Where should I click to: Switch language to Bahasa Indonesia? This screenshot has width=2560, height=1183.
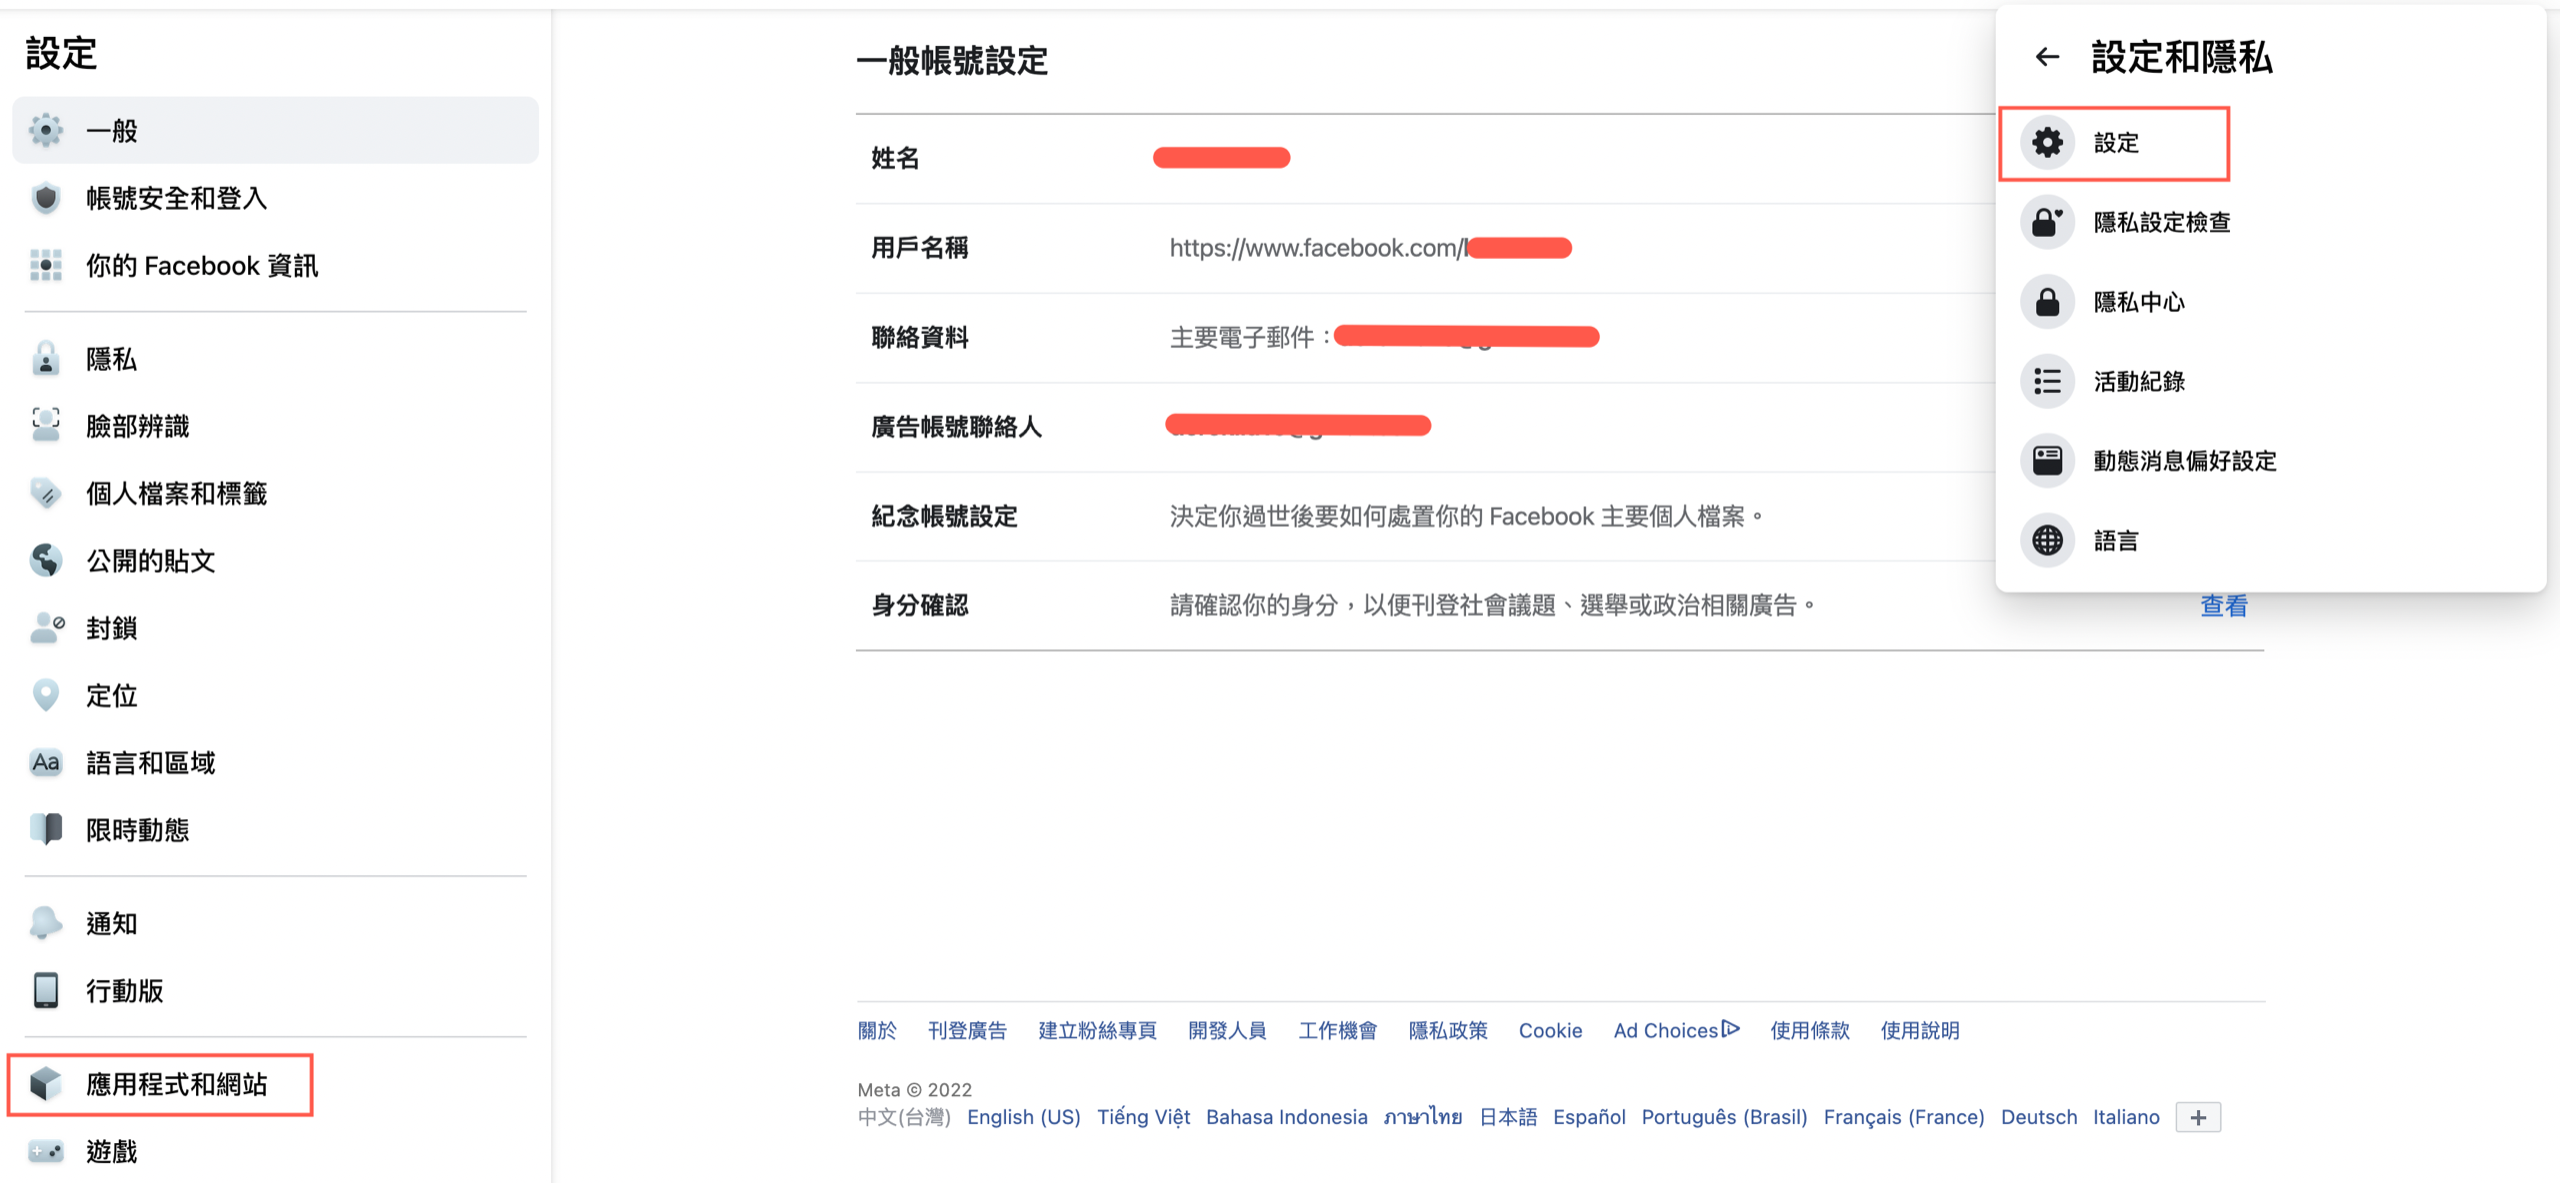point(1286,1117)
